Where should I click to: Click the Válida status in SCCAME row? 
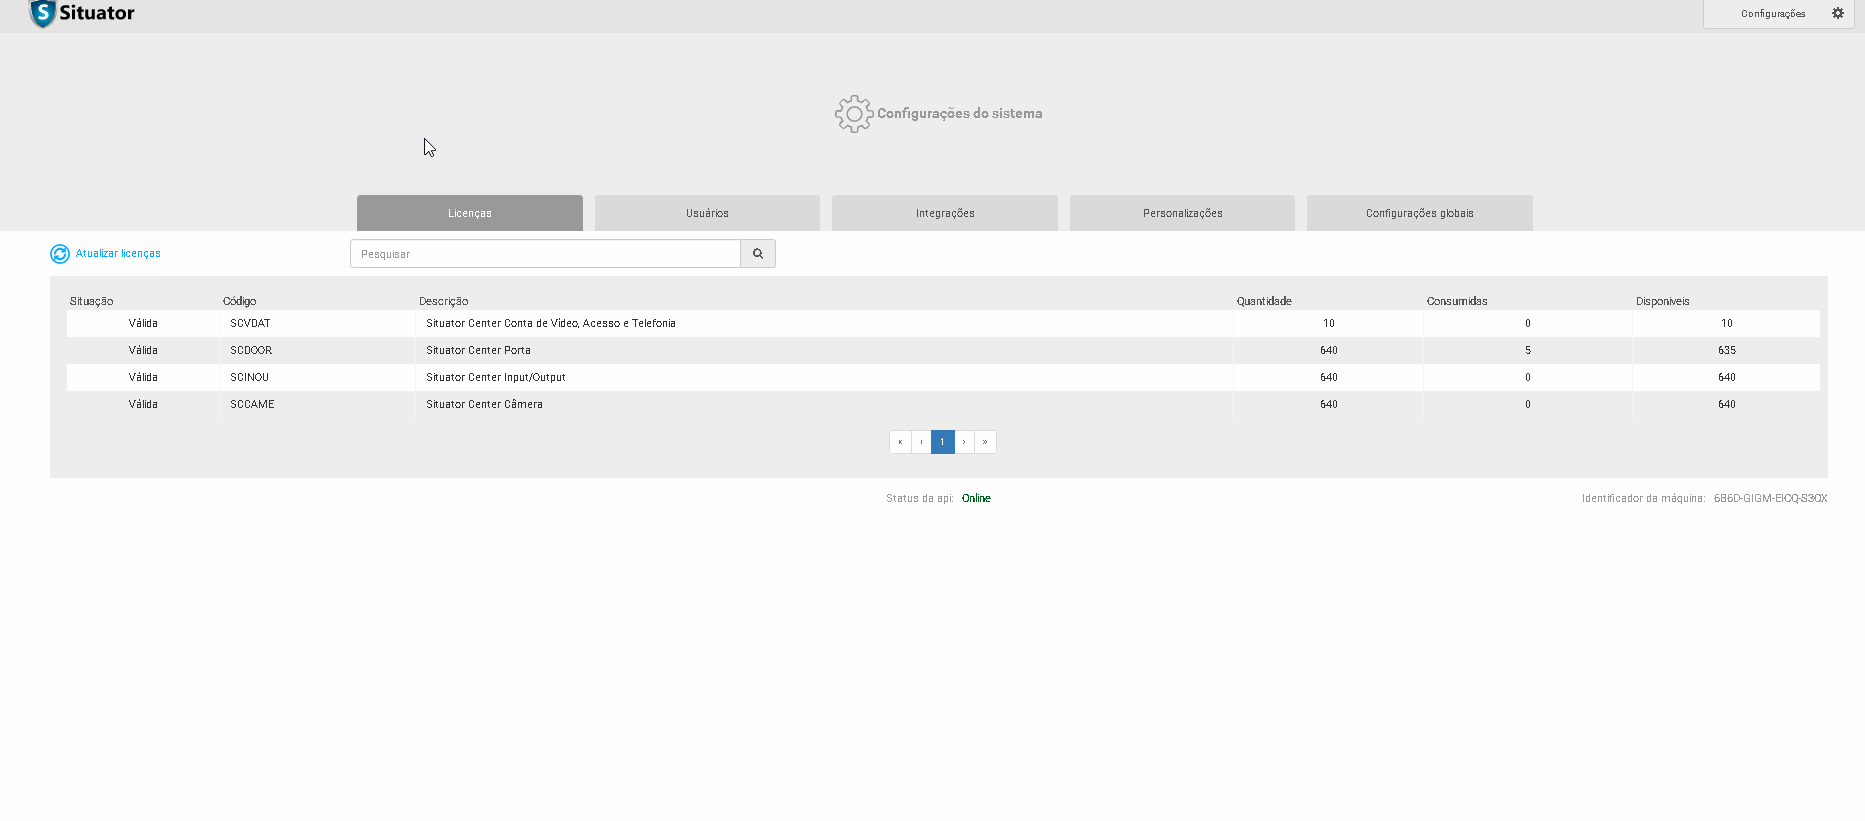tap(143, 404)
